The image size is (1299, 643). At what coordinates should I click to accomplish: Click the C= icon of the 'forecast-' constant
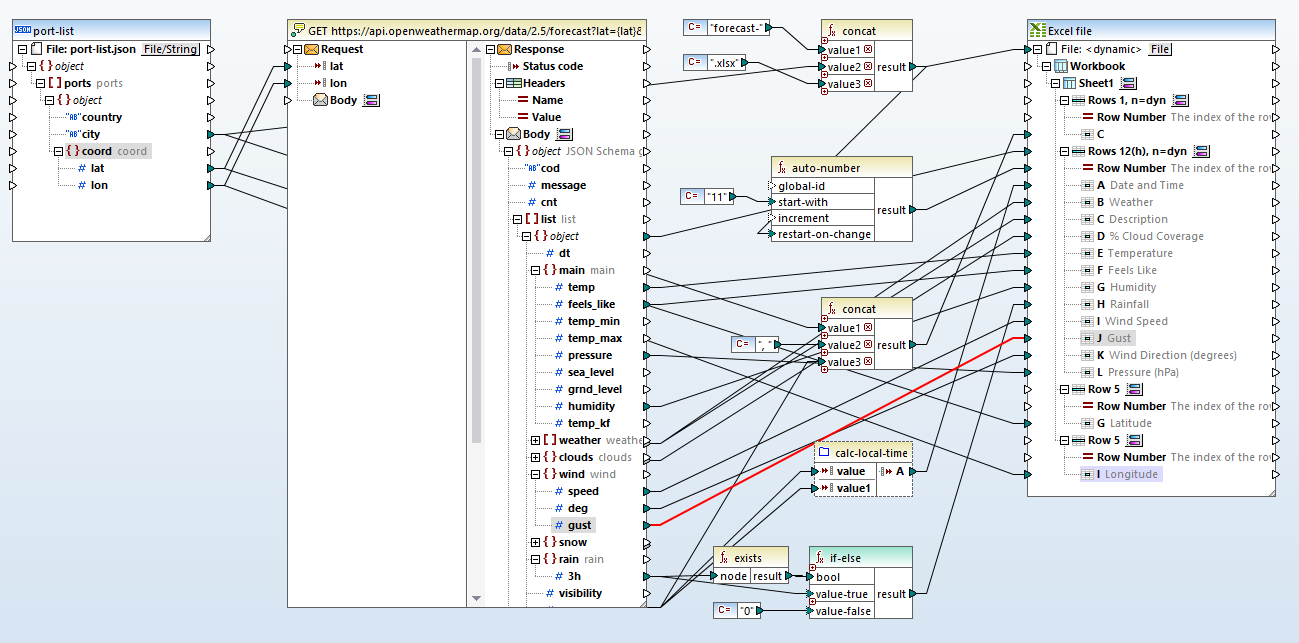click(x=693, y=27)
